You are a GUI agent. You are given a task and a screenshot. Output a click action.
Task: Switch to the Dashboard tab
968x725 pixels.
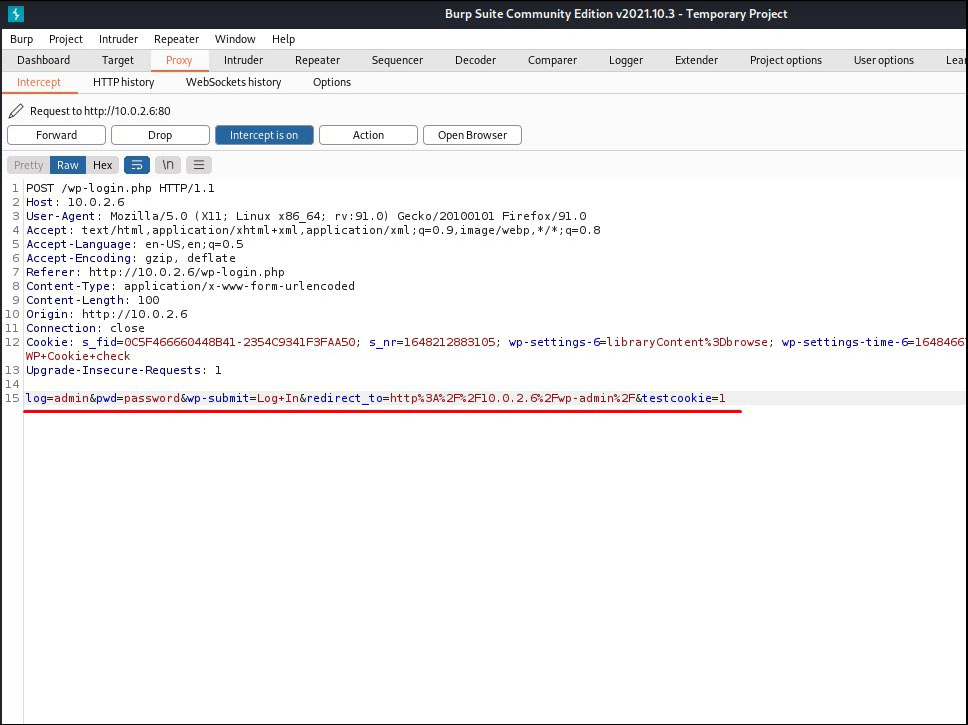[44, 61]
